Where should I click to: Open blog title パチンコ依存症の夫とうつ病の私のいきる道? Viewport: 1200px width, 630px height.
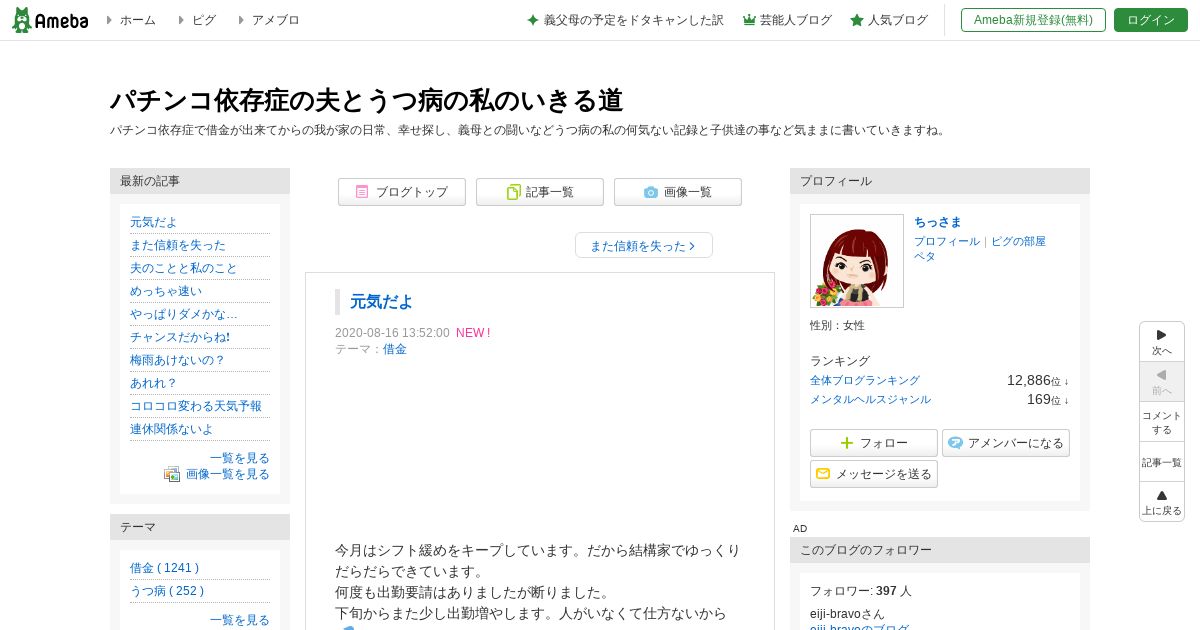(366, 100)
